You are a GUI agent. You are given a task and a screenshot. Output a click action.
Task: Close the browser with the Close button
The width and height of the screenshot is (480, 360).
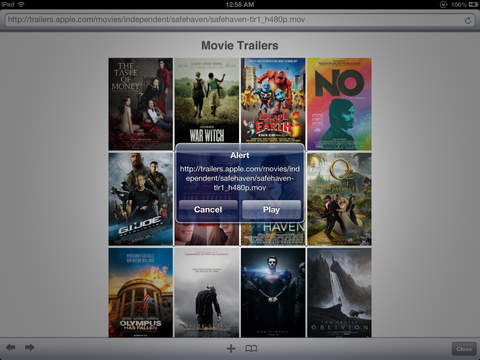[464, 349]
